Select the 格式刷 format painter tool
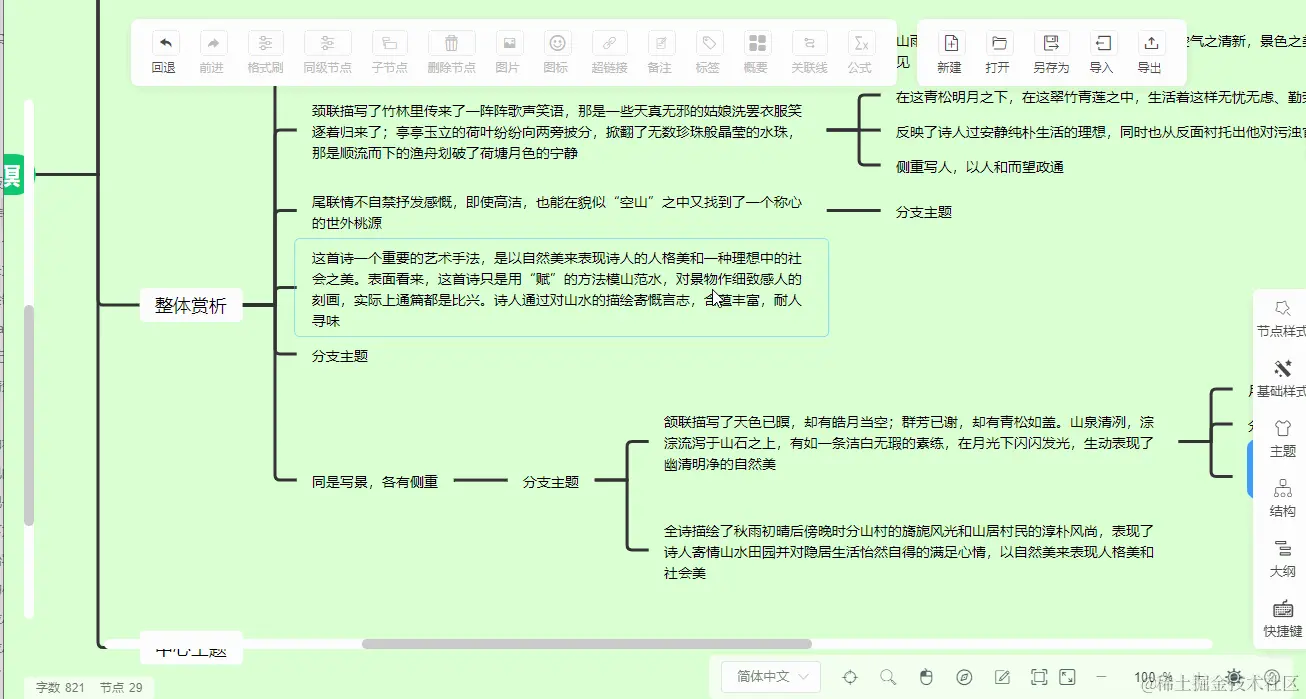Screen dimensions: 1306x699 pos(265,52)
